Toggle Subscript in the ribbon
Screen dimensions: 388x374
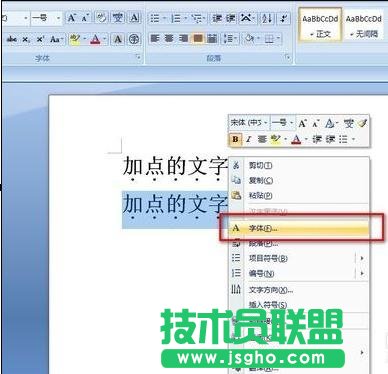[x=26, y=40]
